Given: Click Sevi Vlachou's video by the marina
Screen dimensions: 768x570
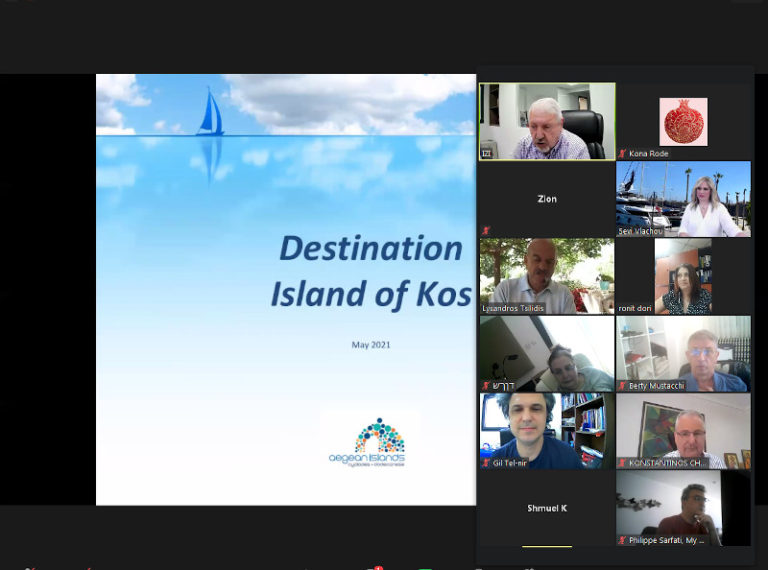Looking at the screenshot, I should point(683,198).
